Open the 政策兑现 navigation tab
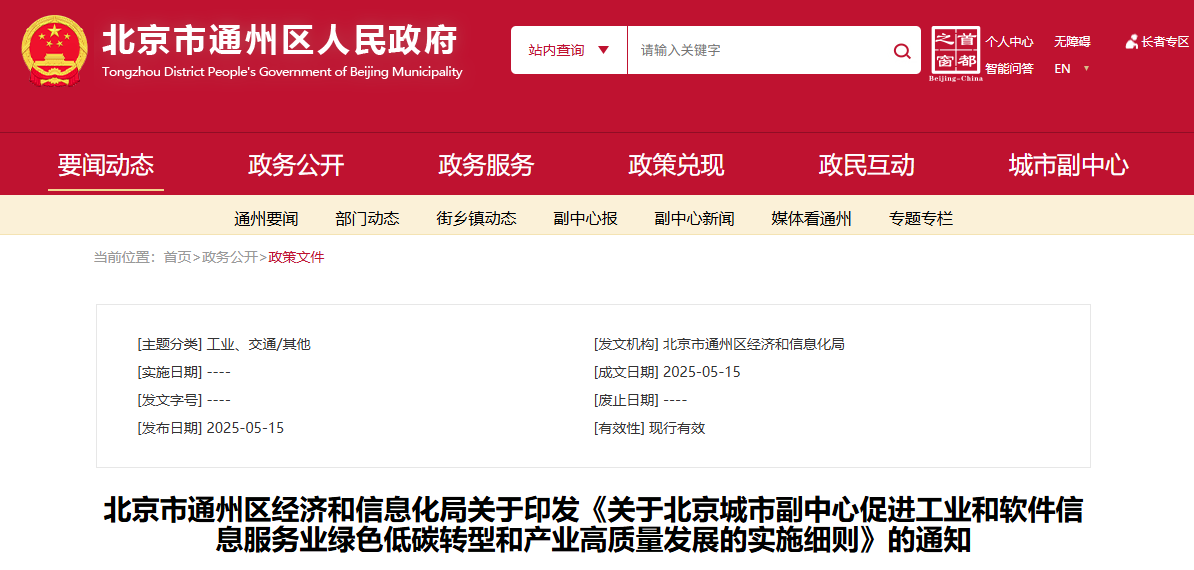 pos(676,165)
